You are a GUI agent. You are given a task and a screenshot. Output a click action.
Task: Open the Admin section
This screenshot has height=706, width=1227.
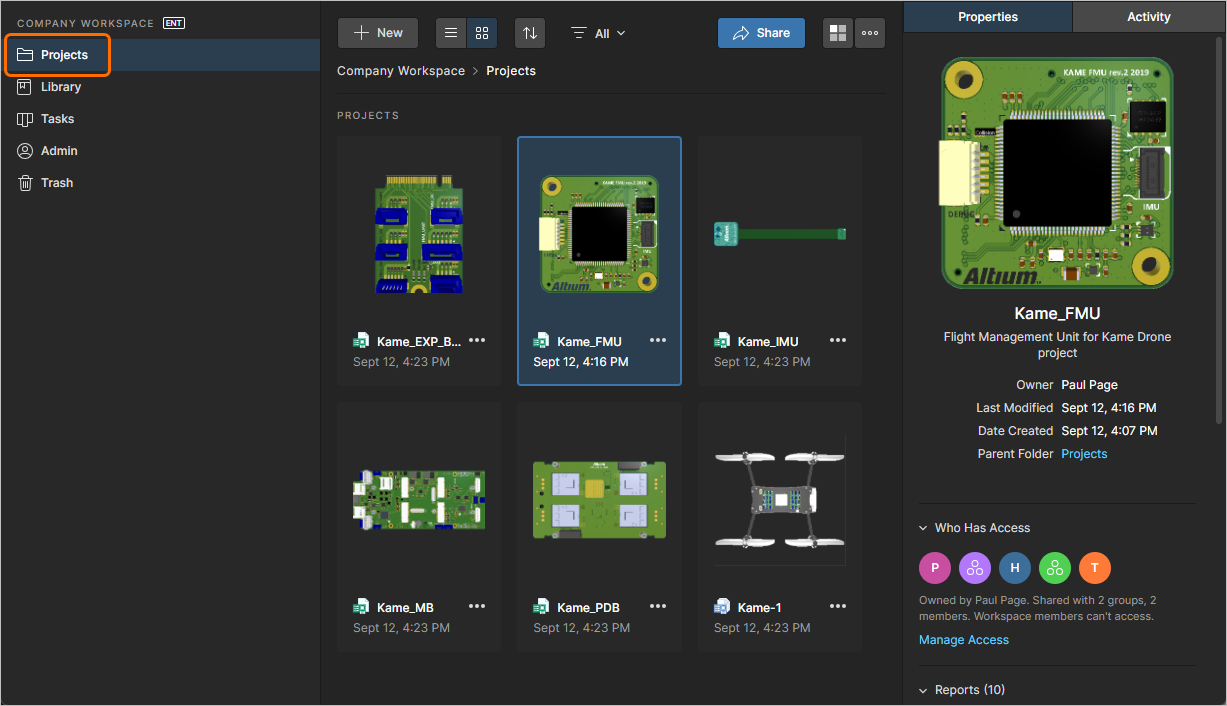61,150
